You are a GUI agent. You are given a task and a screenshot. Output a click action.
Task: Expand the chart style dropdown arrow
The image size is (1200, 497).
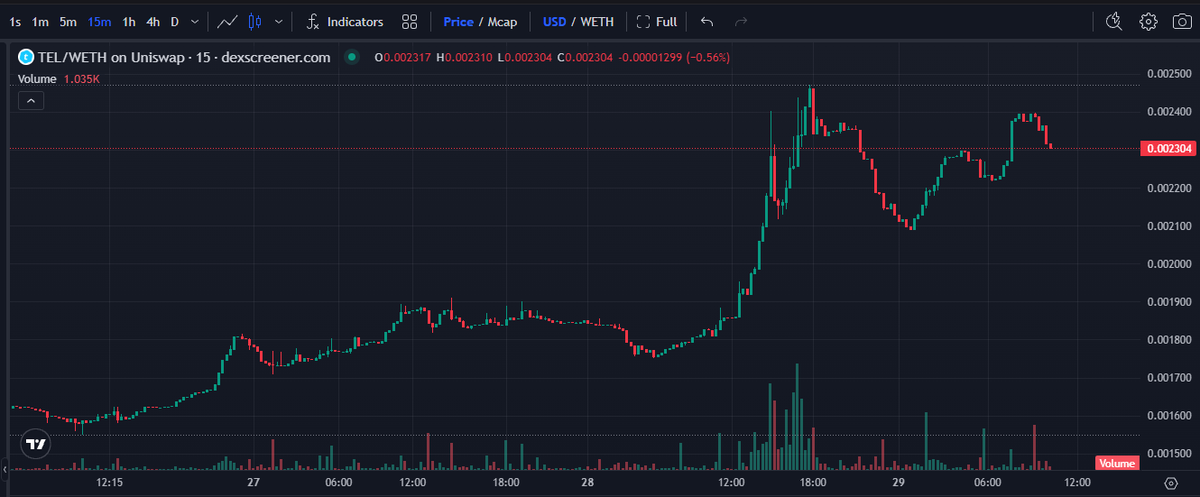(278, 21)
